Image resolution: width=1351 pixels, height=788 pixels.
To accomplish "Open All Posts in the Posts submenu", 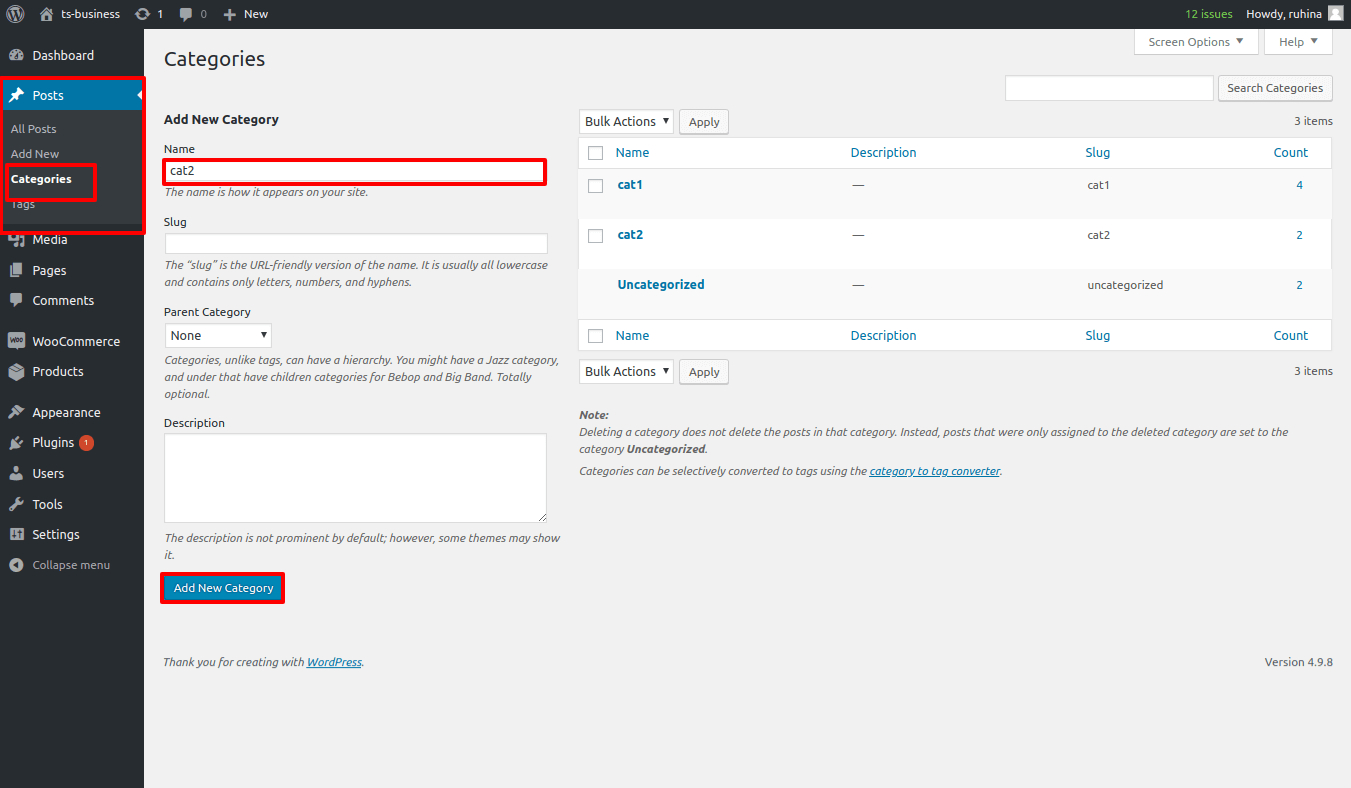I will pos(34,129).
